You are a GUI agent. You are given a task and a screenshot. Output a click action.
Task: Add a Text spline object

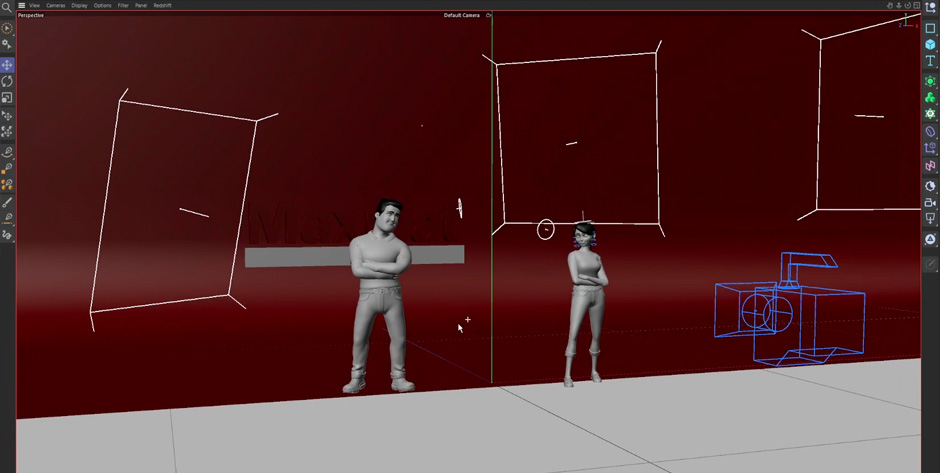[x=930, y=62]
